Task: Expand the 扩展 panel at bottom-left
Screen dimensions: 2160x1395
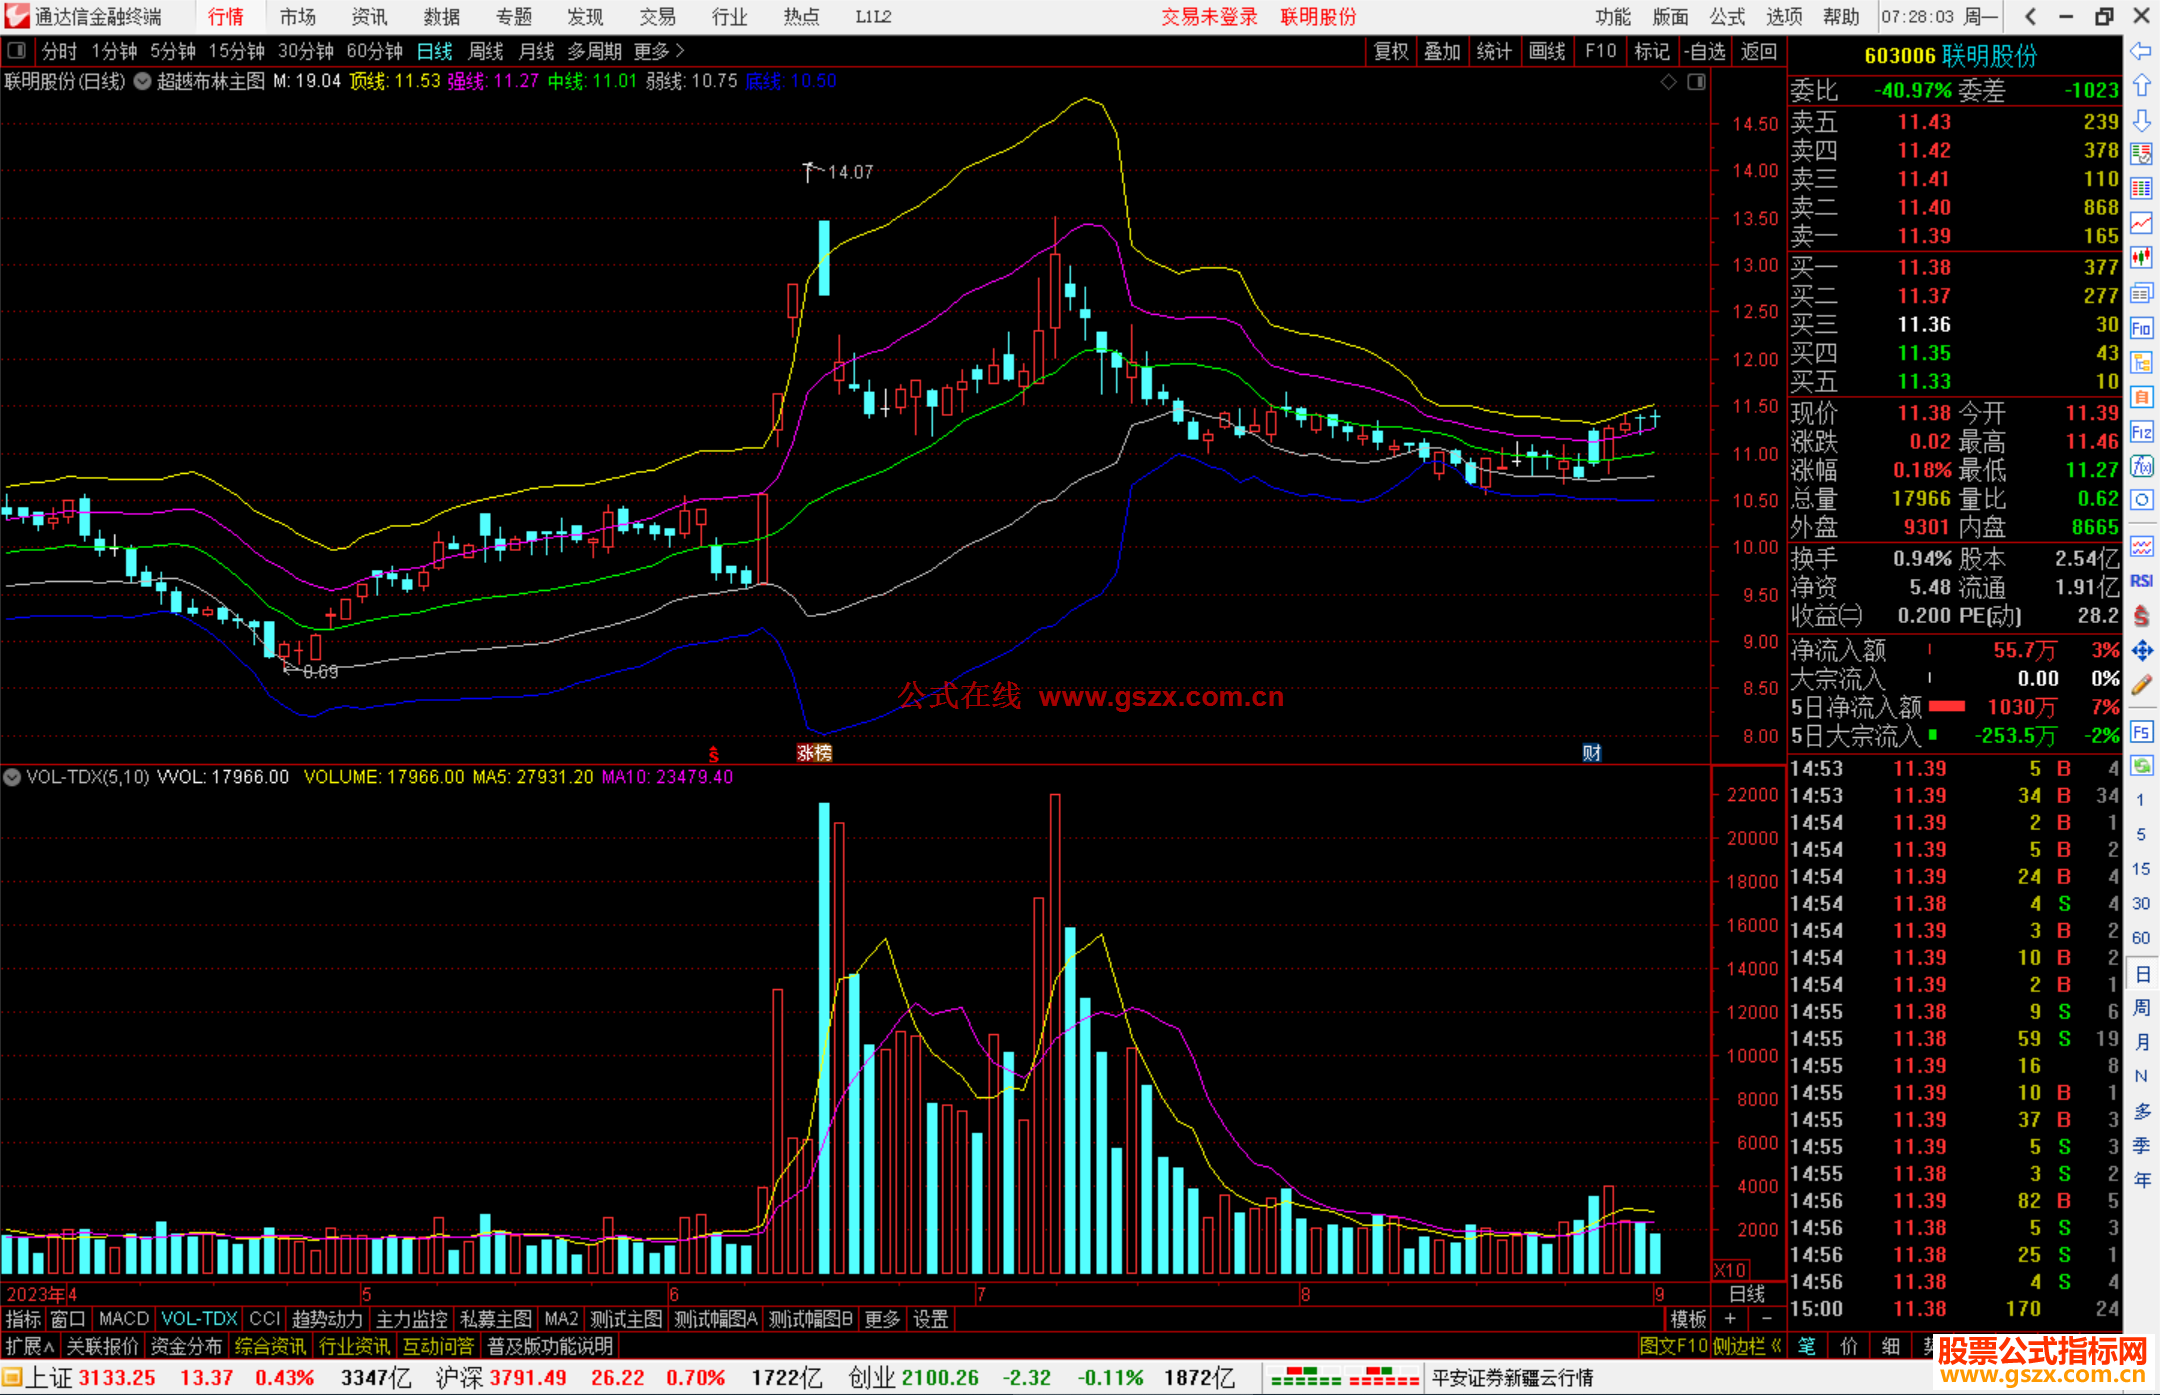Action: click(29, 1346)
